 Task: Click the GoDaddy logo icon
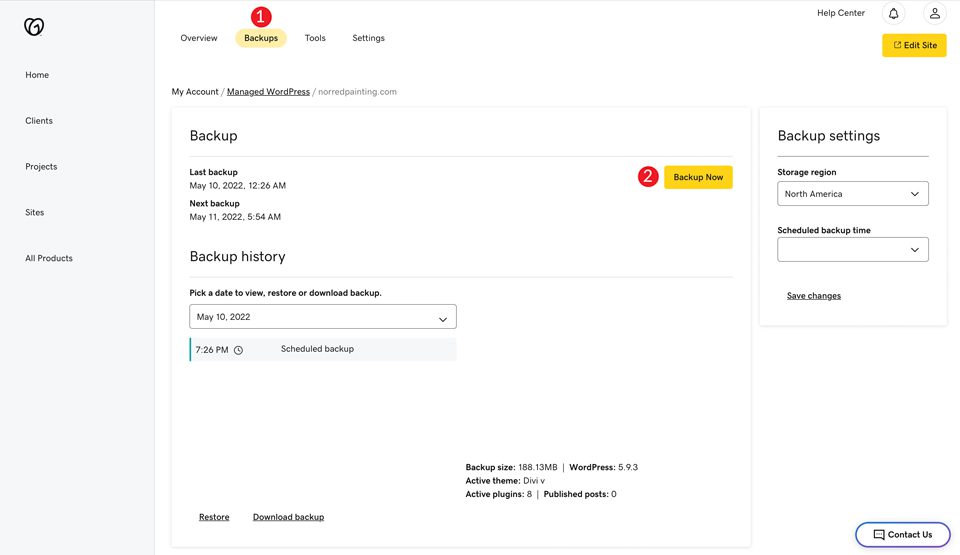(34, 27)
